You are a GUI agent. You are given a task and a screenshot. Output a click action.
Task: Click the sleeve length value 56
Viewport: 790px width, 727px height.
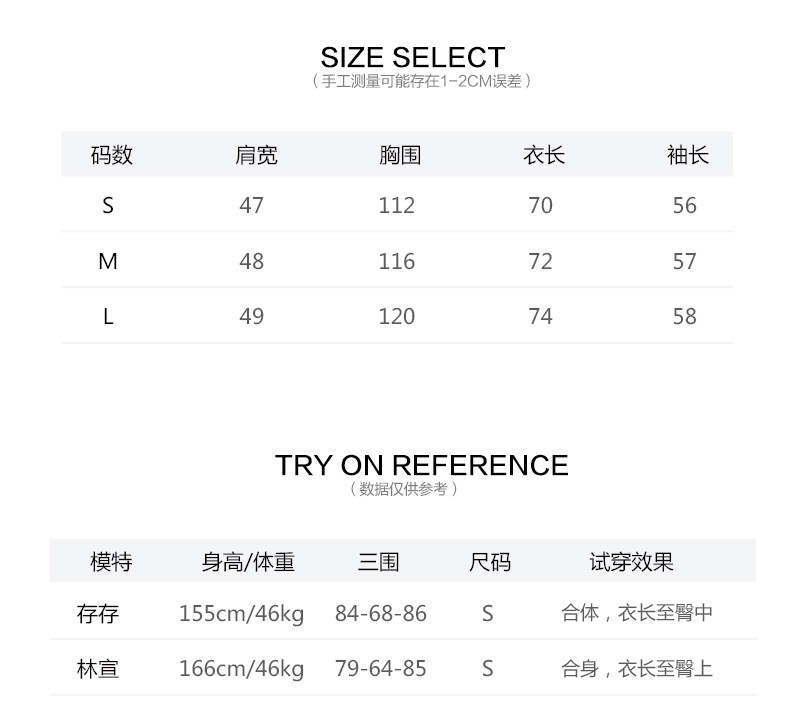point(685,205)
